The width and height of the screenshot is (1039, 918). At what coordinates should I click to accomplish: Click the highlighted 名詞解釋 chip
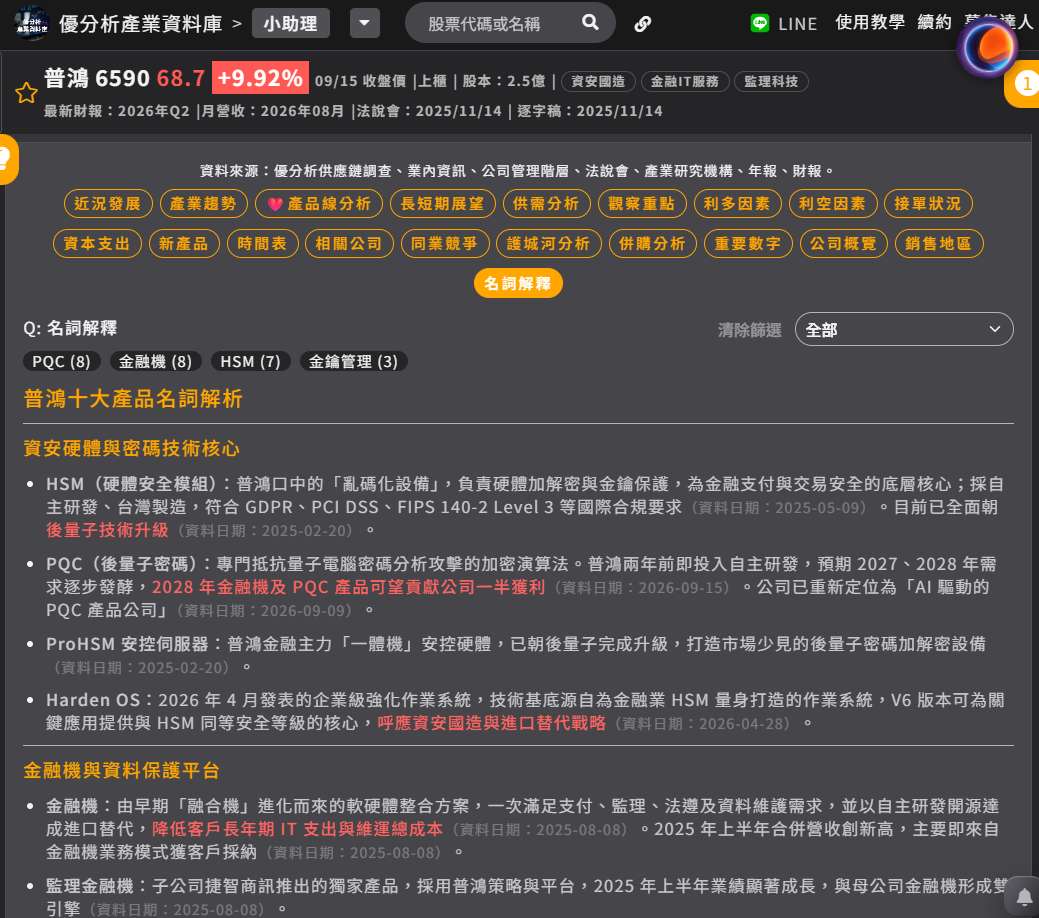click(518, 283)
